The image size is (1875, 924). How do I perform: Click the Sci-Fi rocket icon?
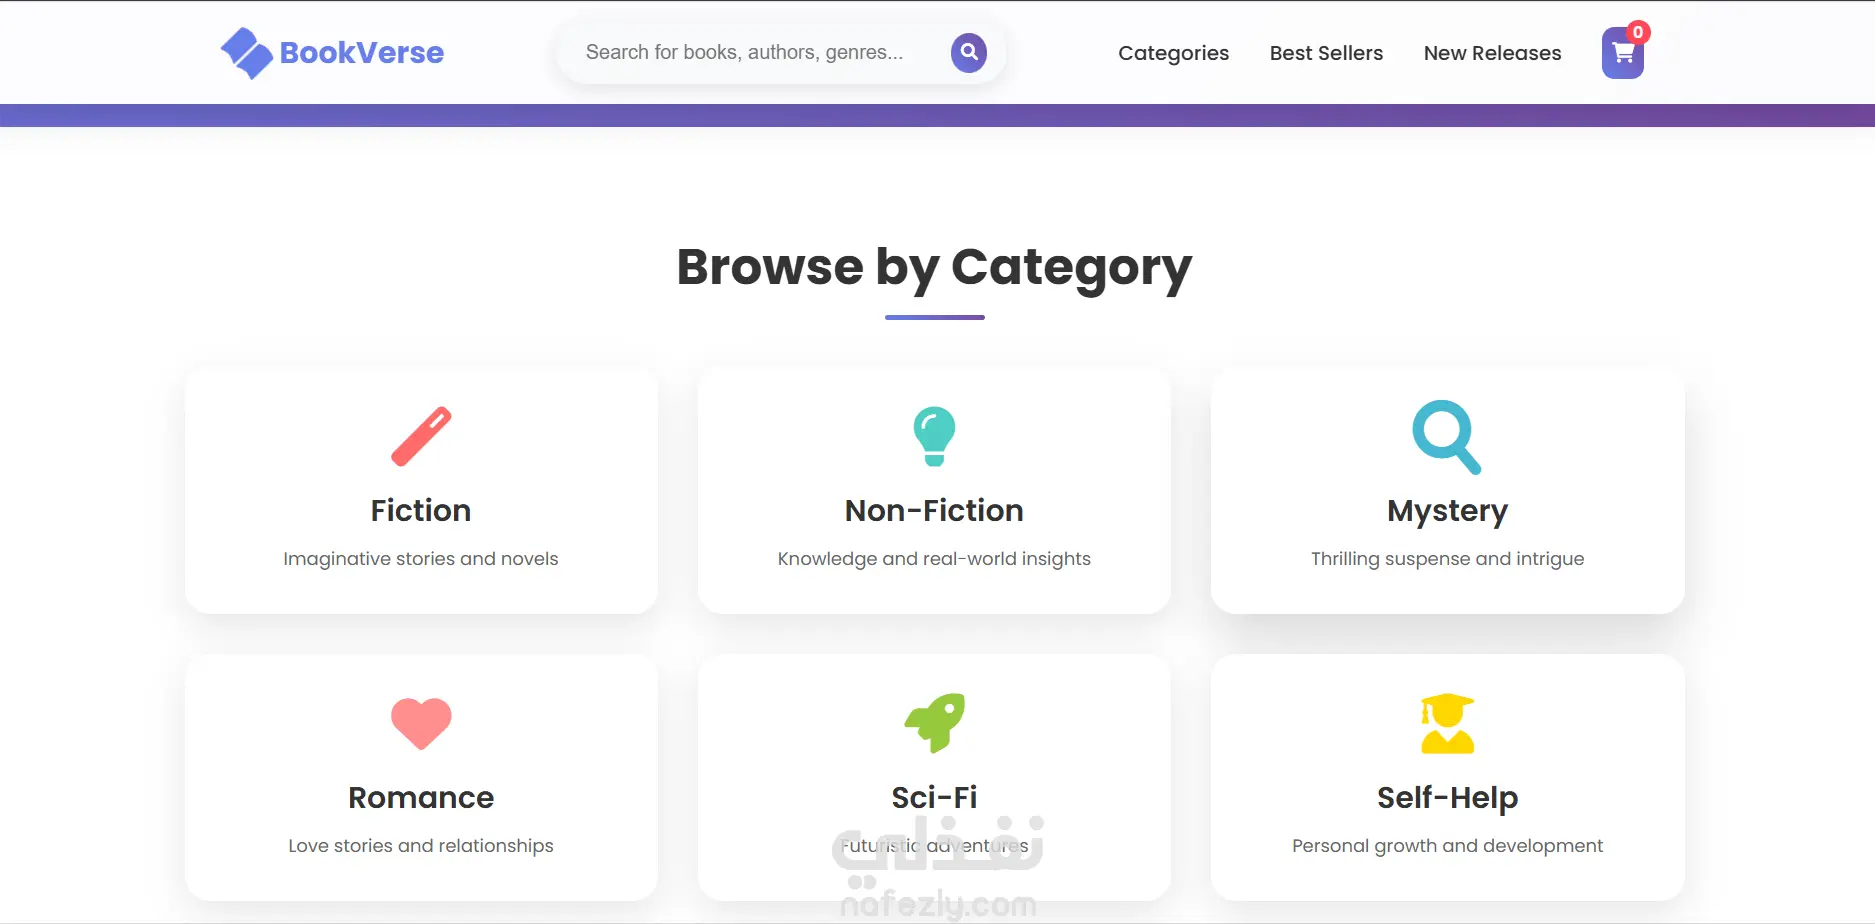934,723
